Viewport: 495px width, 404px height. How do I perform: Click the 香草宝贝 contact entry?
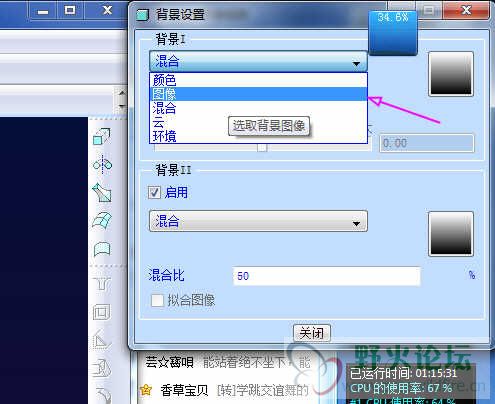(184, 390)
